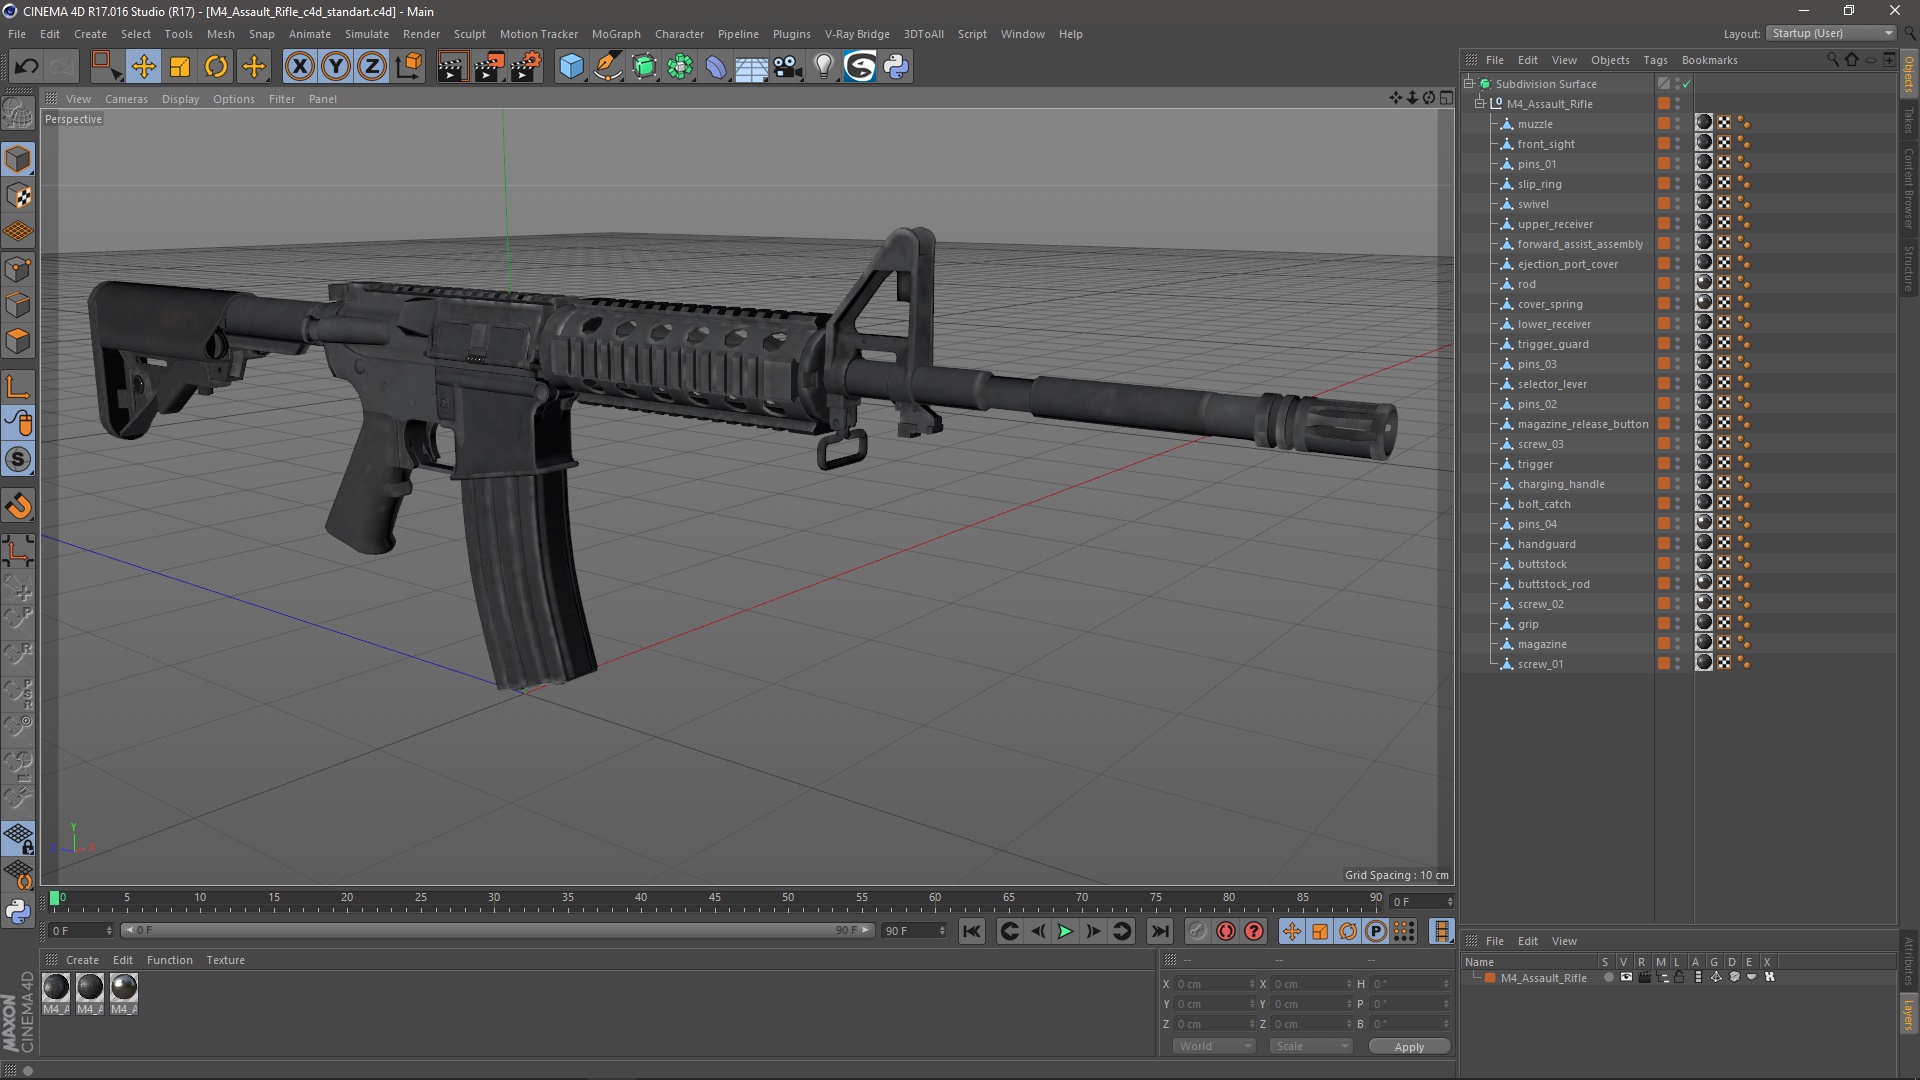
Task: Toggle autokeying button
Action: tap(1226, 931)
